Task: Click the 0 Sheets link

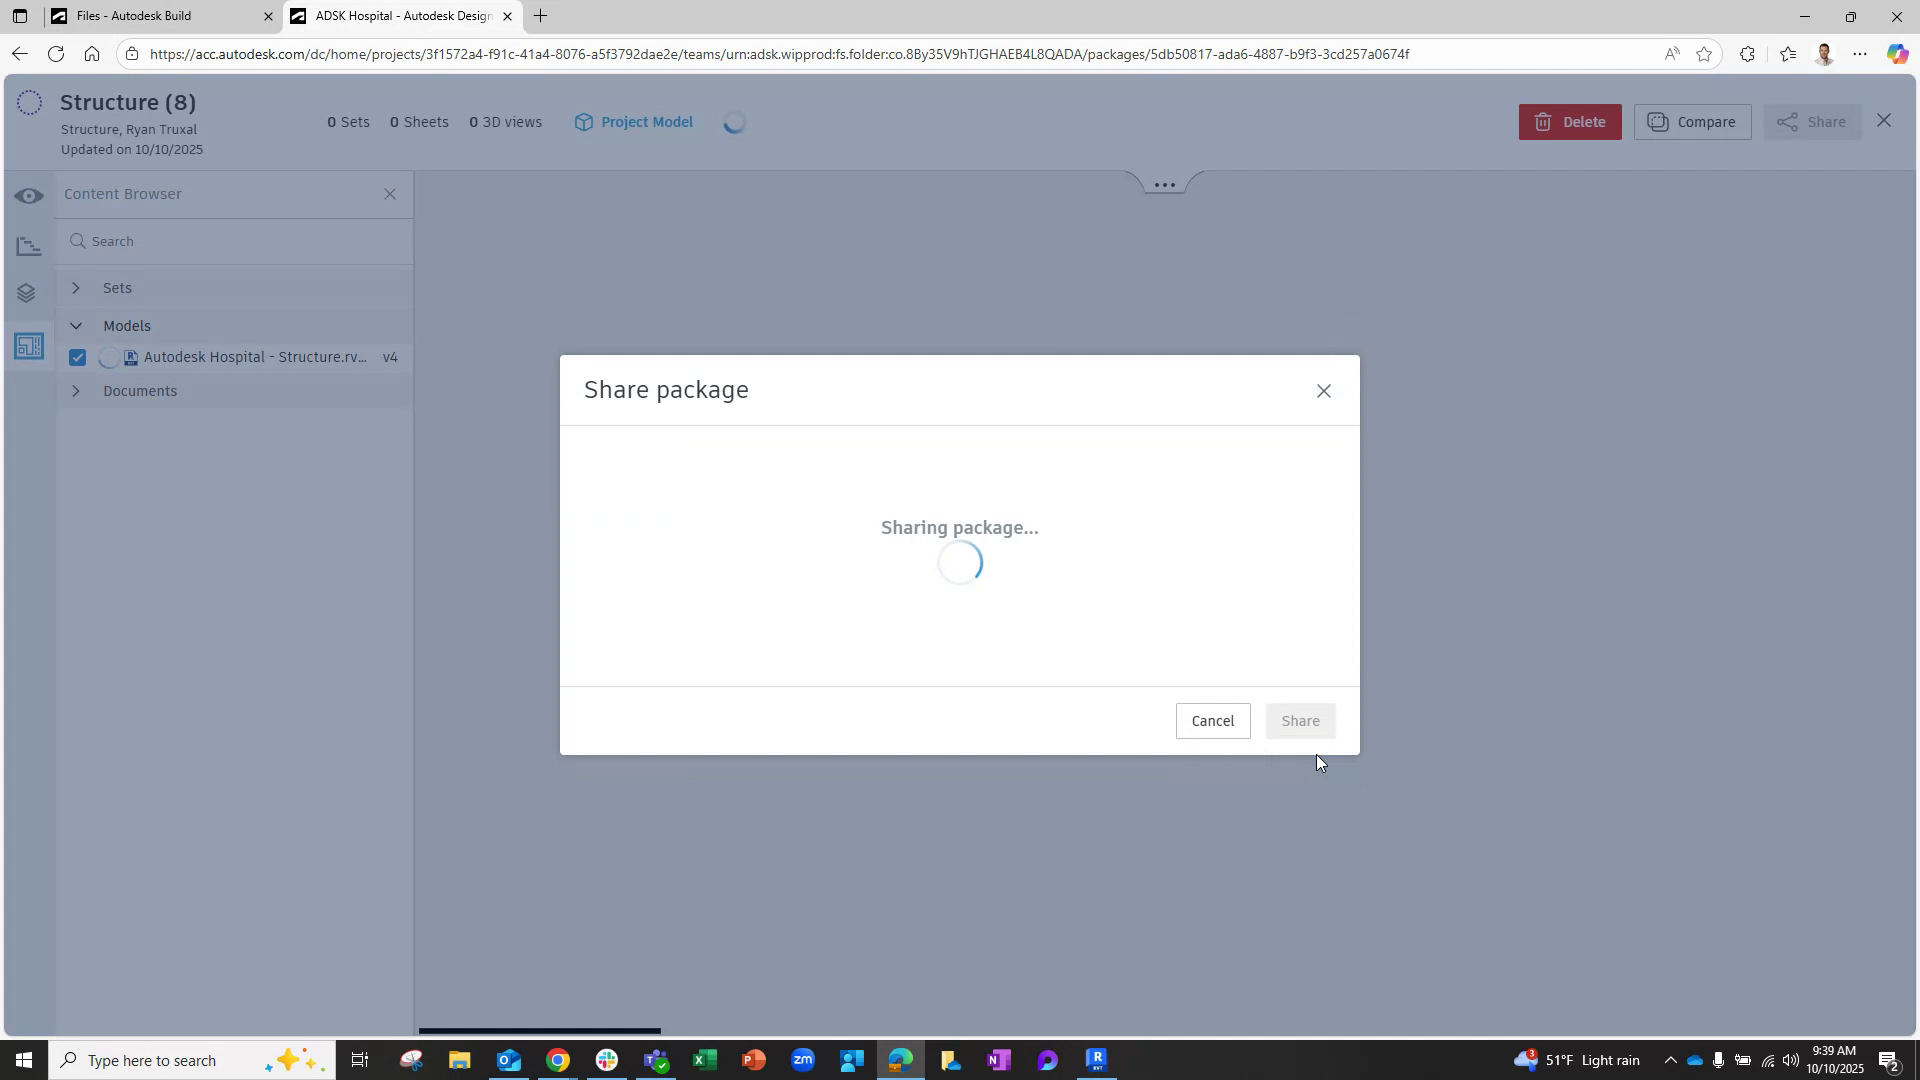Action: coord(419,121)
